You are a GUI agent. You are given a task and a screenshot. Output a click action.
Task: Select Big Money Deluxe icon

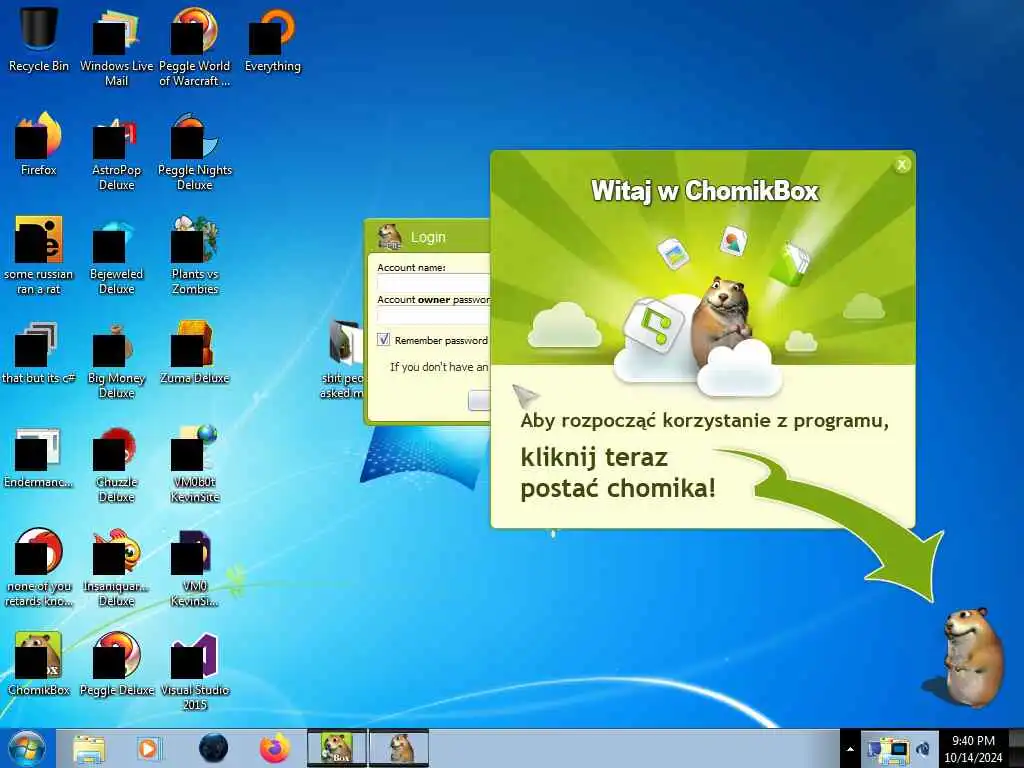tap(116, 359)
